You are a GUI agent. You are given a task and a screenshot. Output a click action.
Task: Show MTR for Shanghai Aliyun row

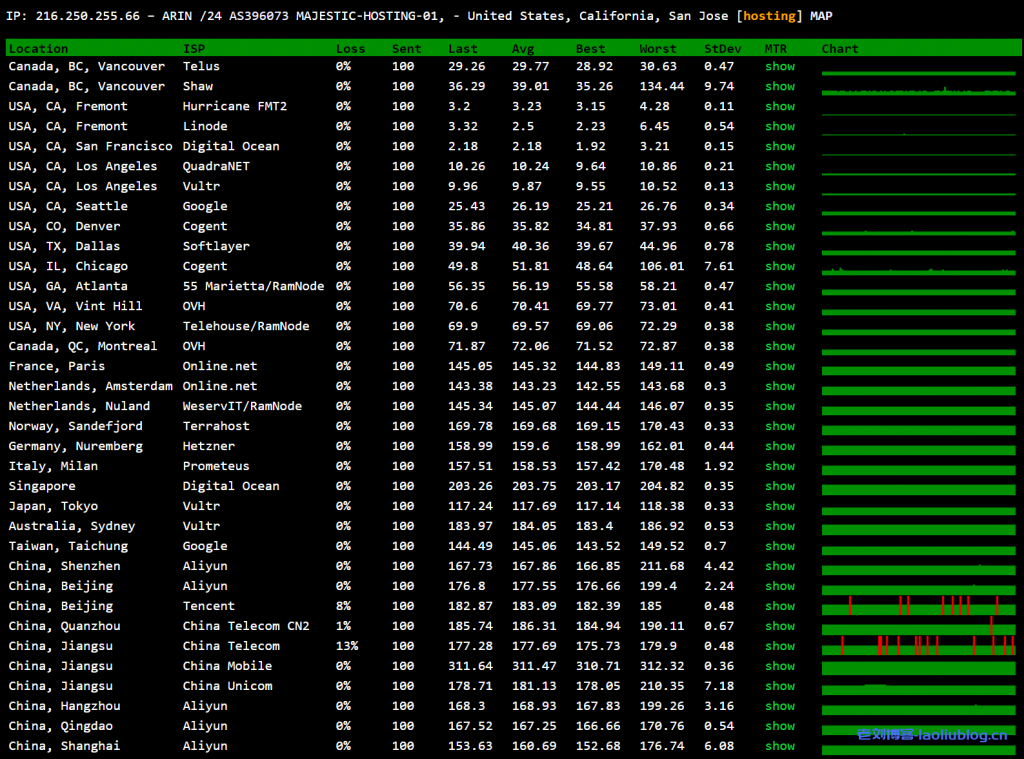(x=779, y=746)
